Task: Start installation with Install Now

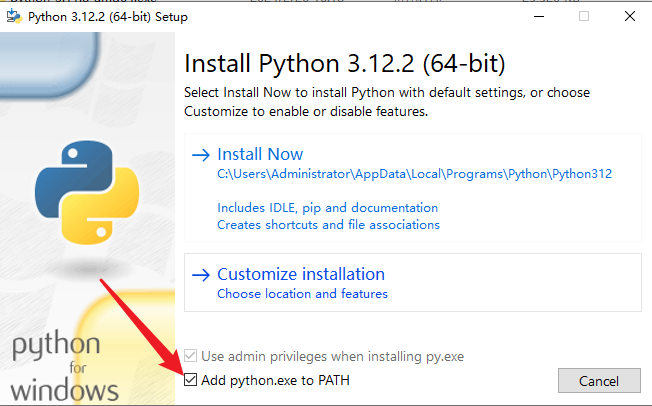Action: click(x=260, y=155)
